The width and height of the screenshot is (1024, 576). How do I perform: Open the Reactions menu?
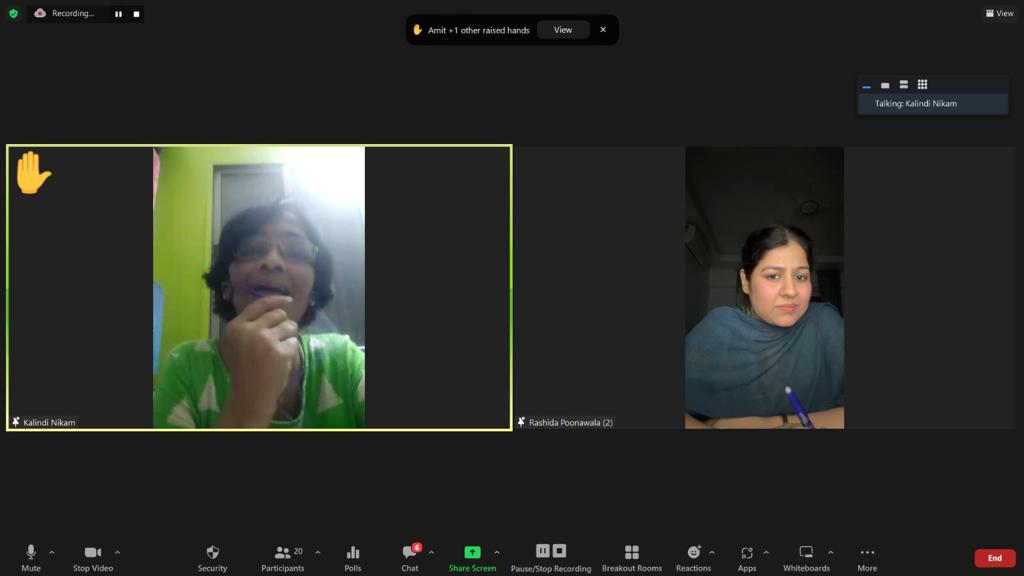pyautogui.click(x=694, y=558)
